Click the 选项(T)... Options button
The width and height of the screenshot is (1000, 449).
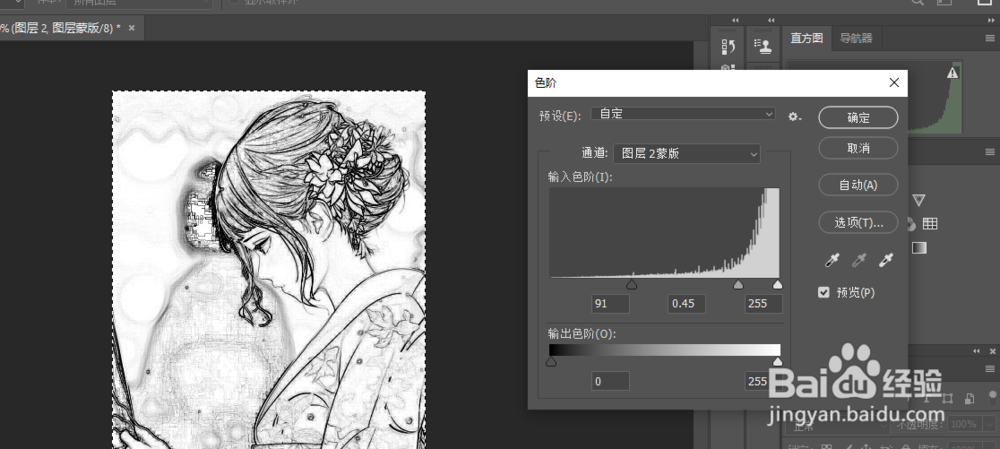(858, 223)
